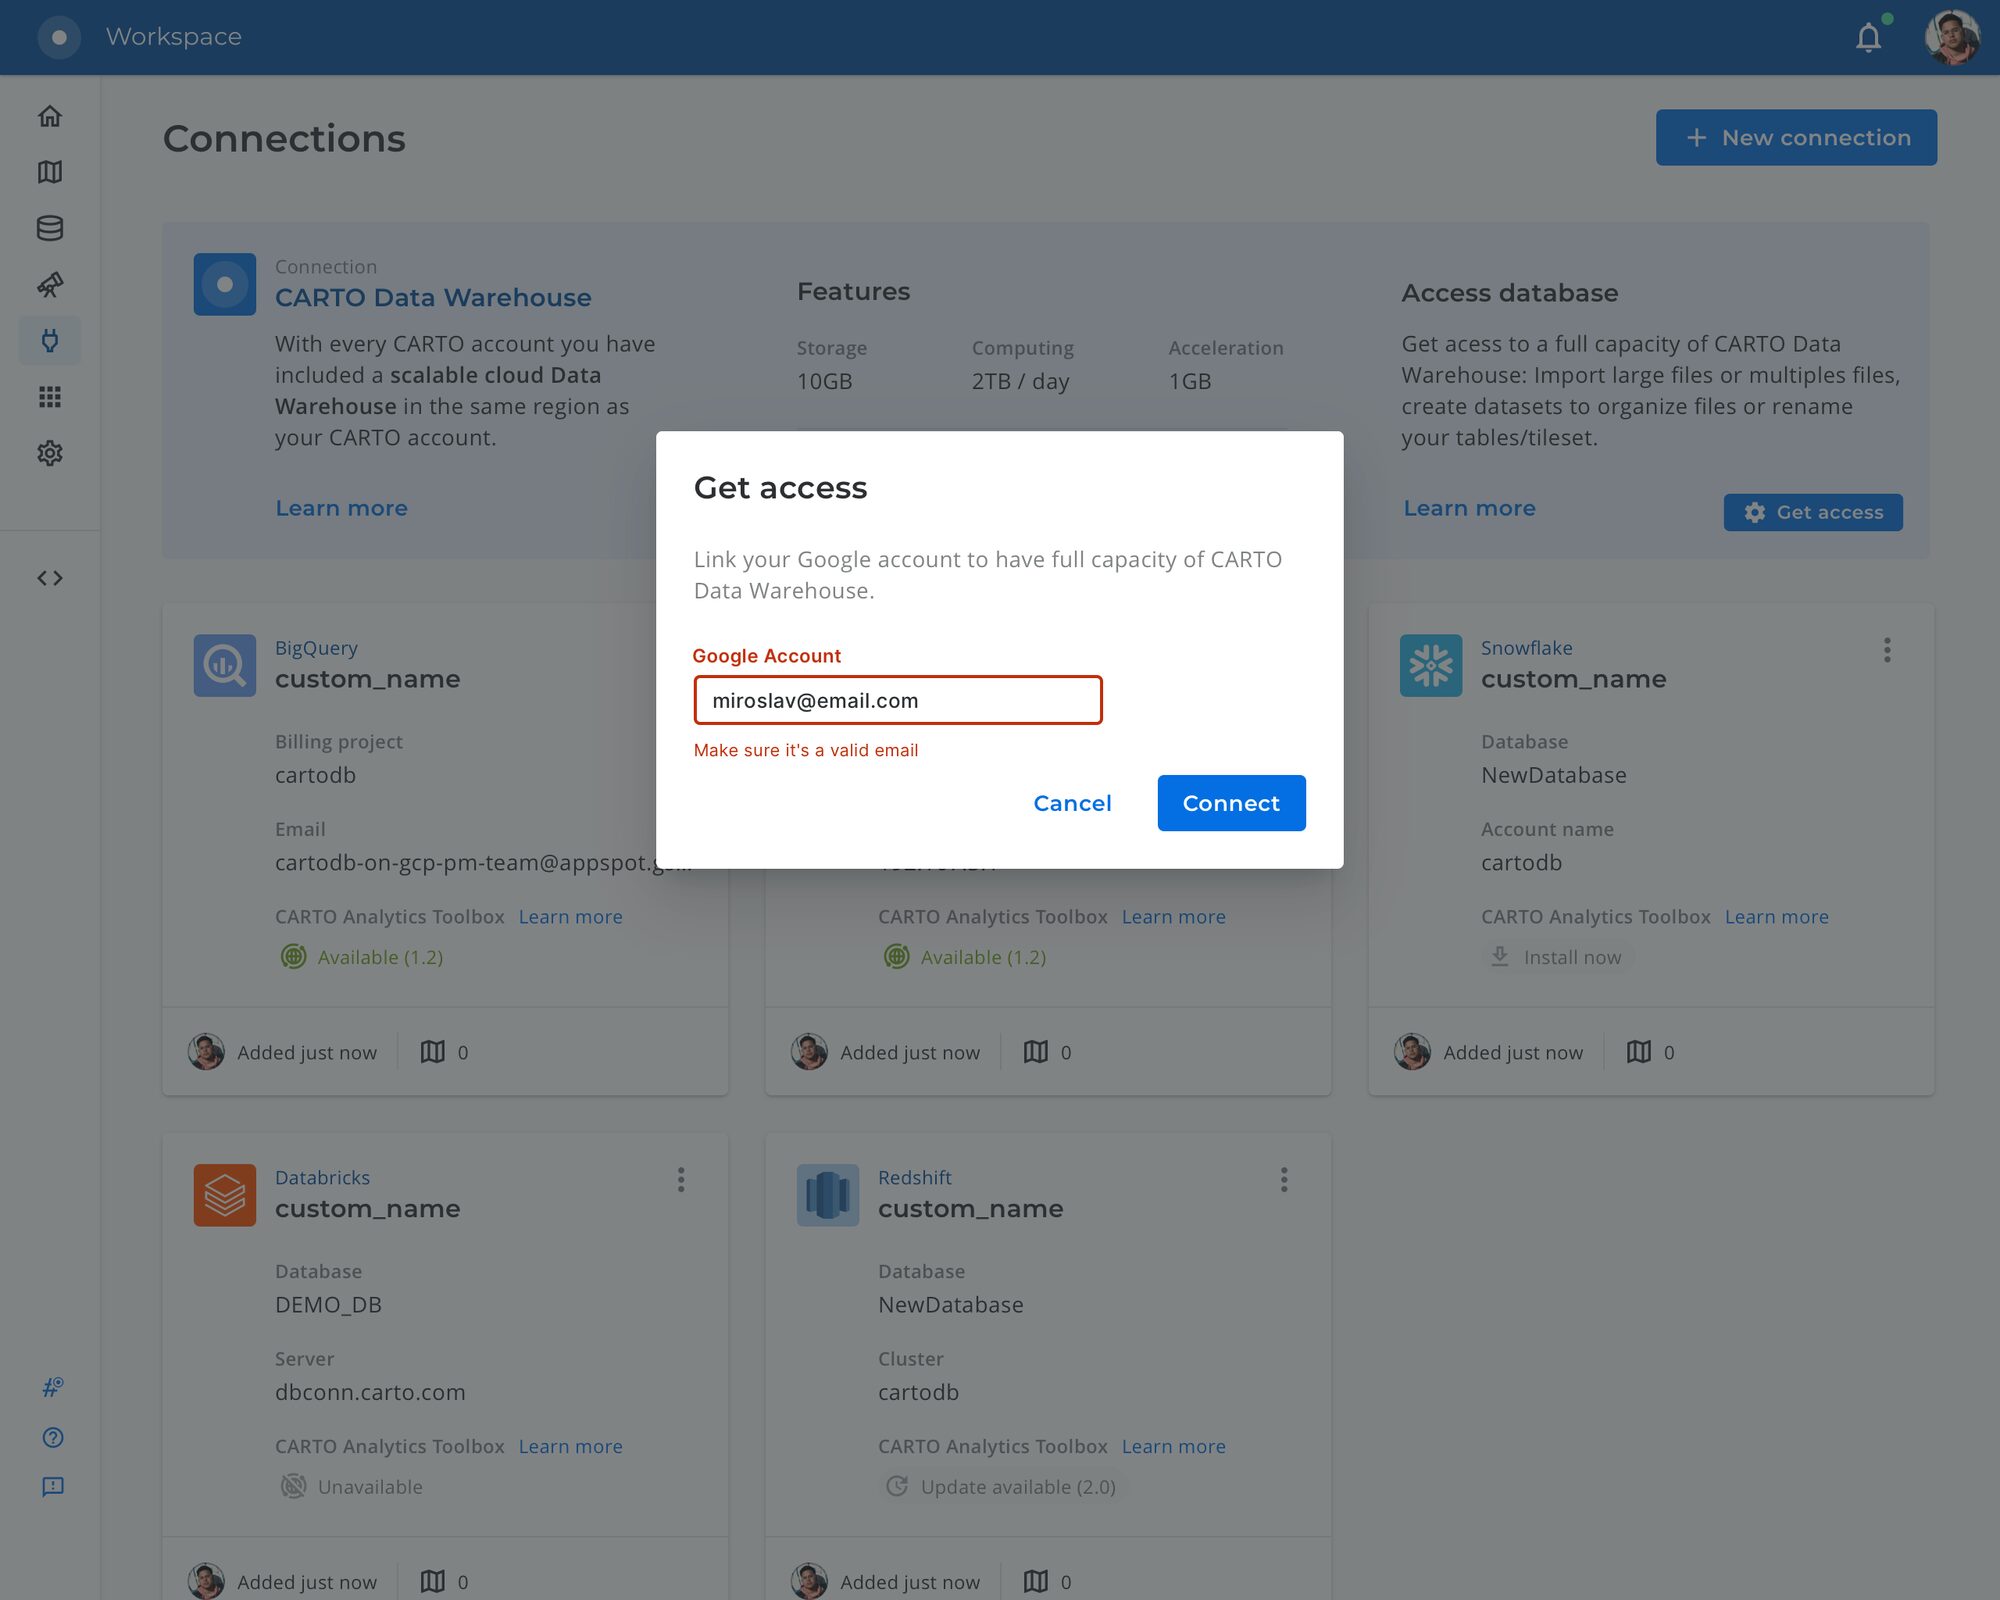Cancel the Get access dialog
This screenshot has width=2000, height=1600.
click(x=1072, y=803)
